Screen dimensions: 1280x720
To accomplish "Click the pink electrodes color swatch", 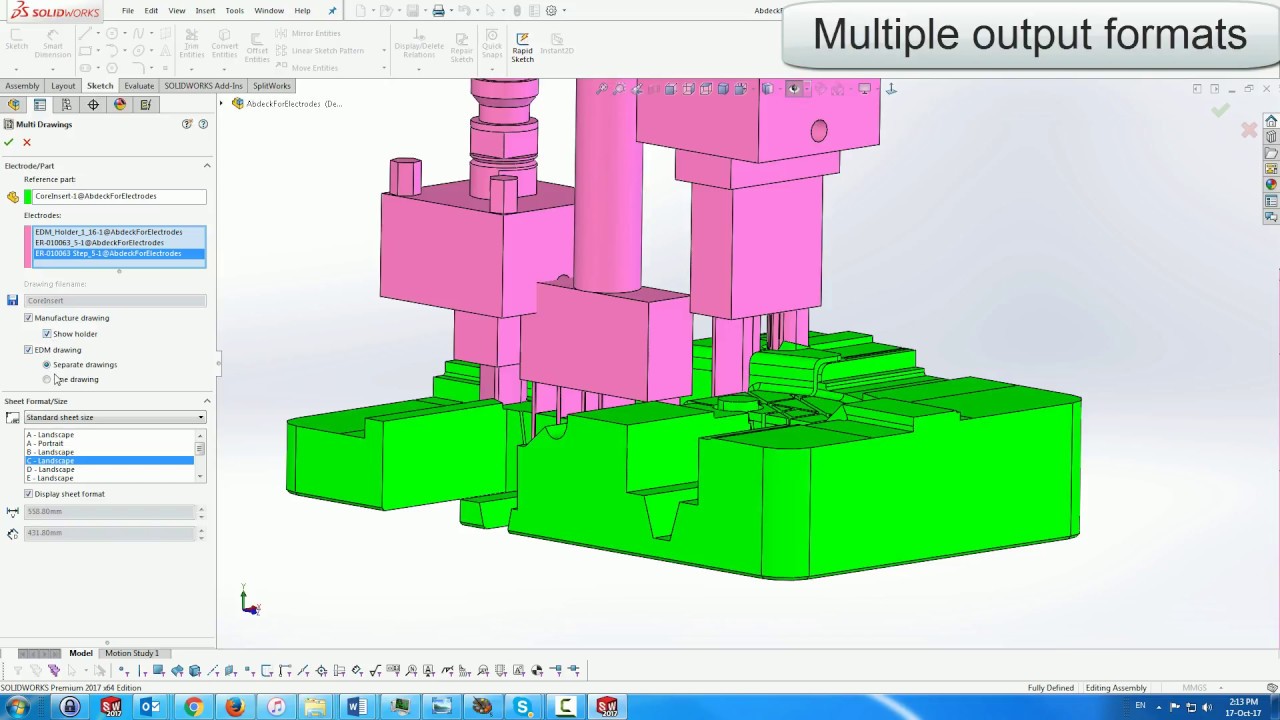I will 28,247.
